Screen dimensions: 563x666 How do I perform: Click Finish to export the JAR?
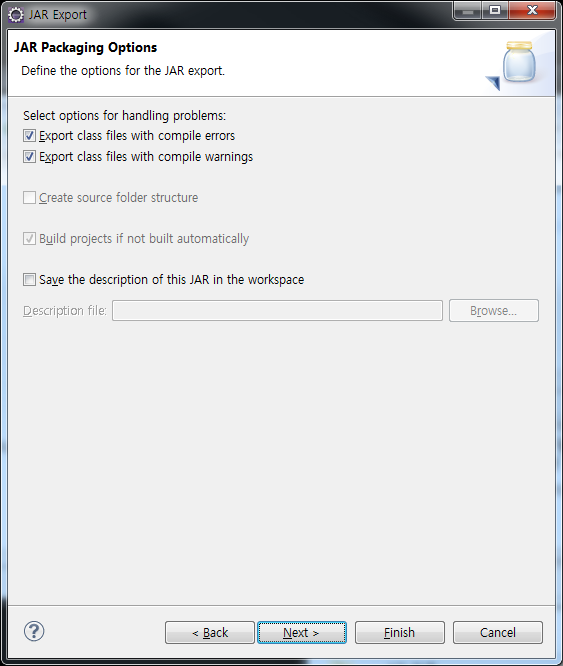[400, 632]
